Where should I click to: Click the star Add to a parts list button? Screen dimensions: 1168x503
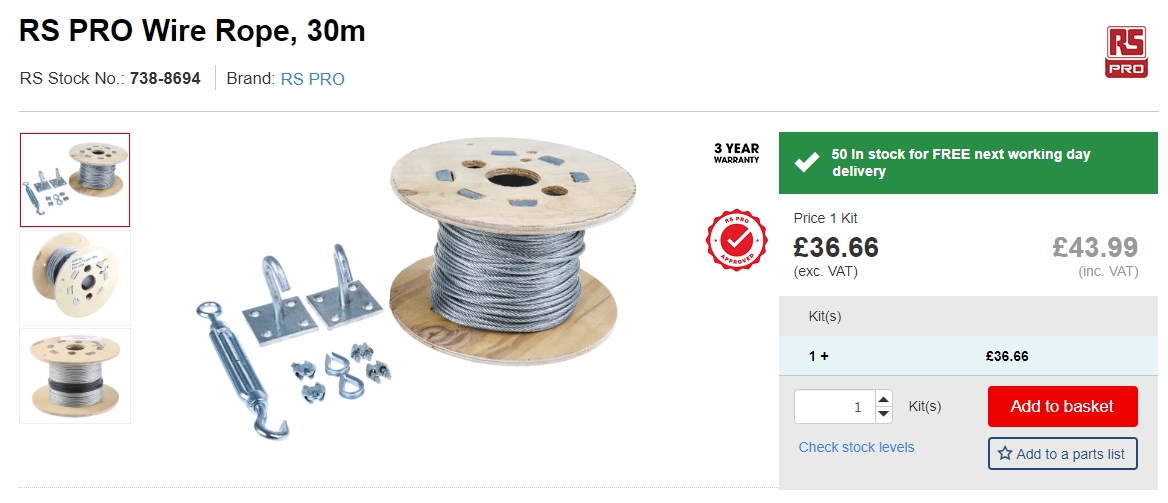(x=1062, y=454)
